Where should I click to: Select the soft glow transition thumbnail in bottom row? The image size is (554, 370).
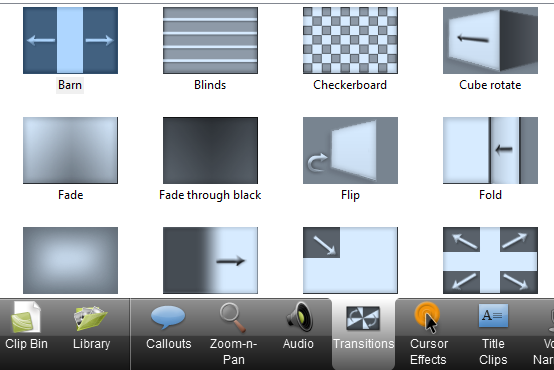tap(70, 260)
